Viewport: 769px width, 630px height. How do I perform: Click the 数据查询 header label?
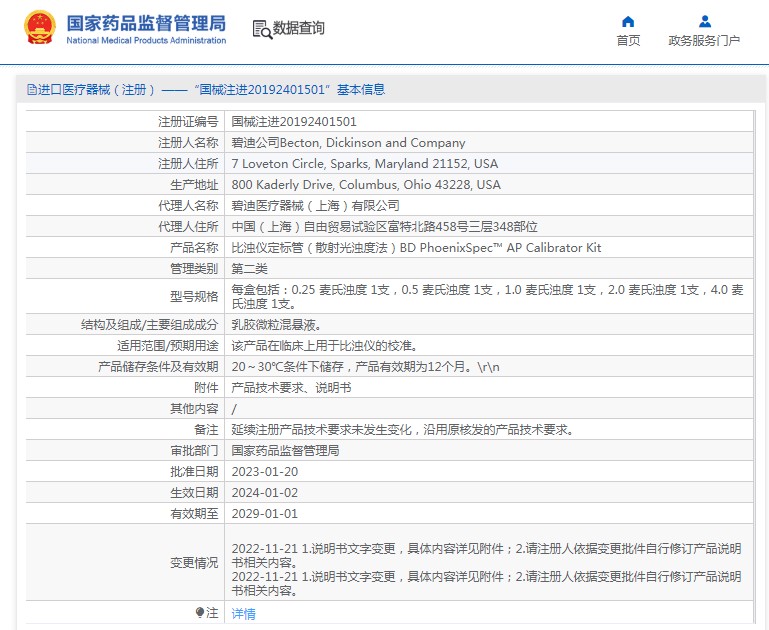[x=298, y=28]
